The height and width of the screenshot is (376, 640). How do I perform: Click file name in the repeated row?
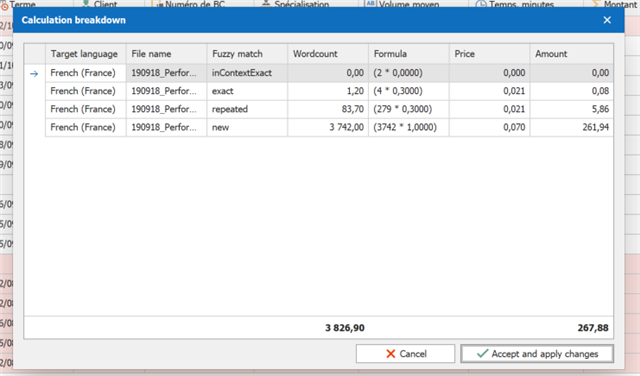(167, 109)
